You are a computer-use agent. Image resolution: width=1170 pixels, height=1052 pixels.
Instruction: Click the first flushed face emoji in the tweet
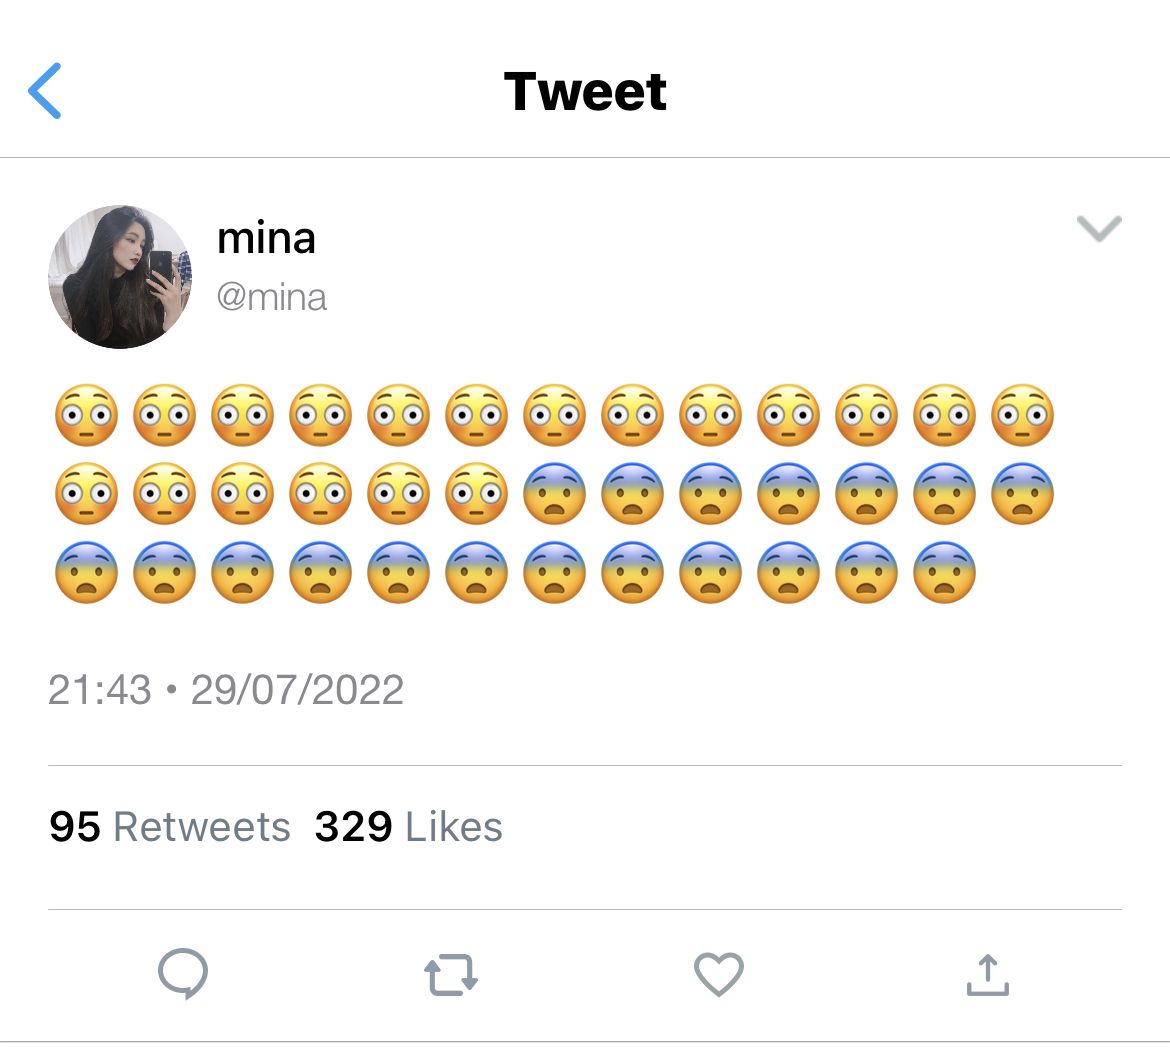[x=86, y=415]
